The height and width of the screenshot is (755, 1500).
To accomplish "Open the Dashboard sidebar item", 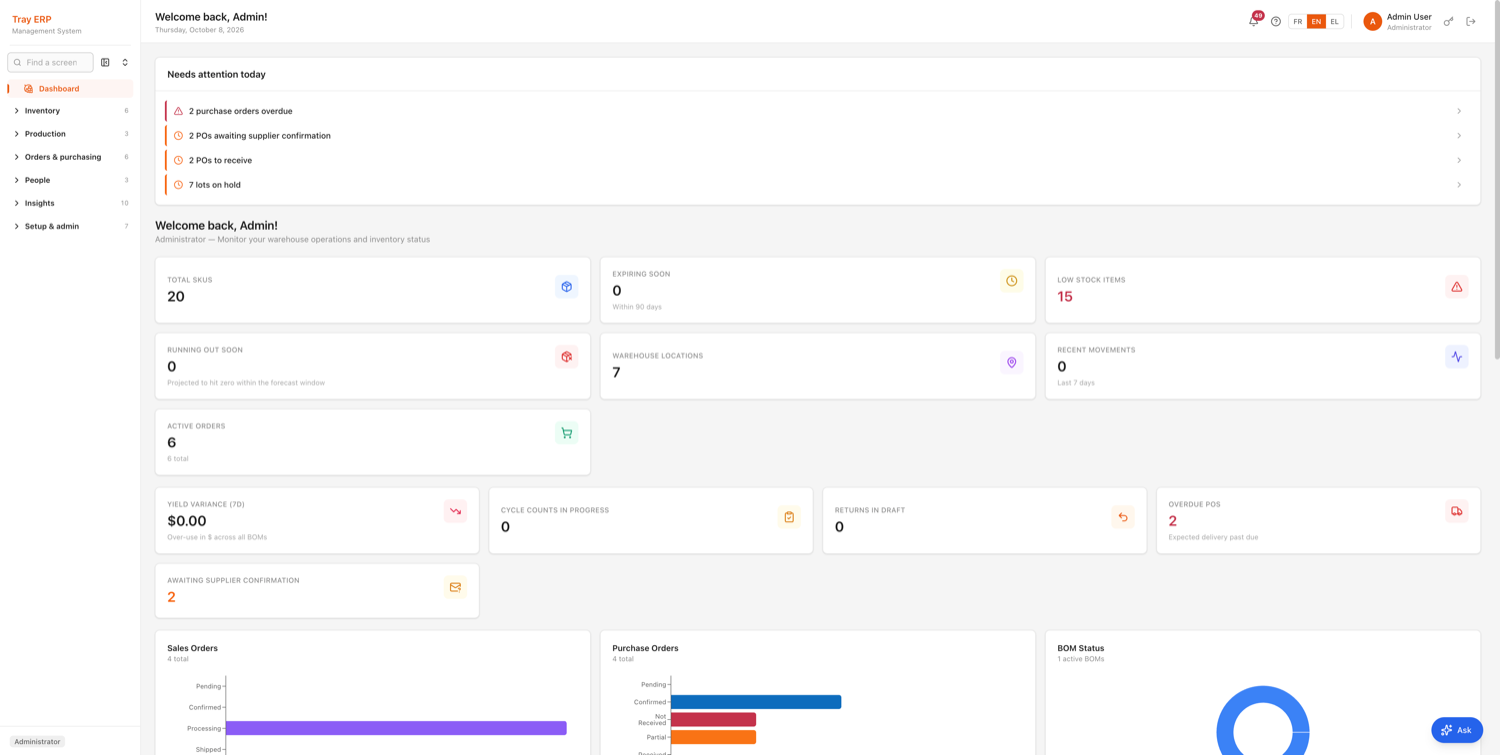I will [x=70, y=88].
